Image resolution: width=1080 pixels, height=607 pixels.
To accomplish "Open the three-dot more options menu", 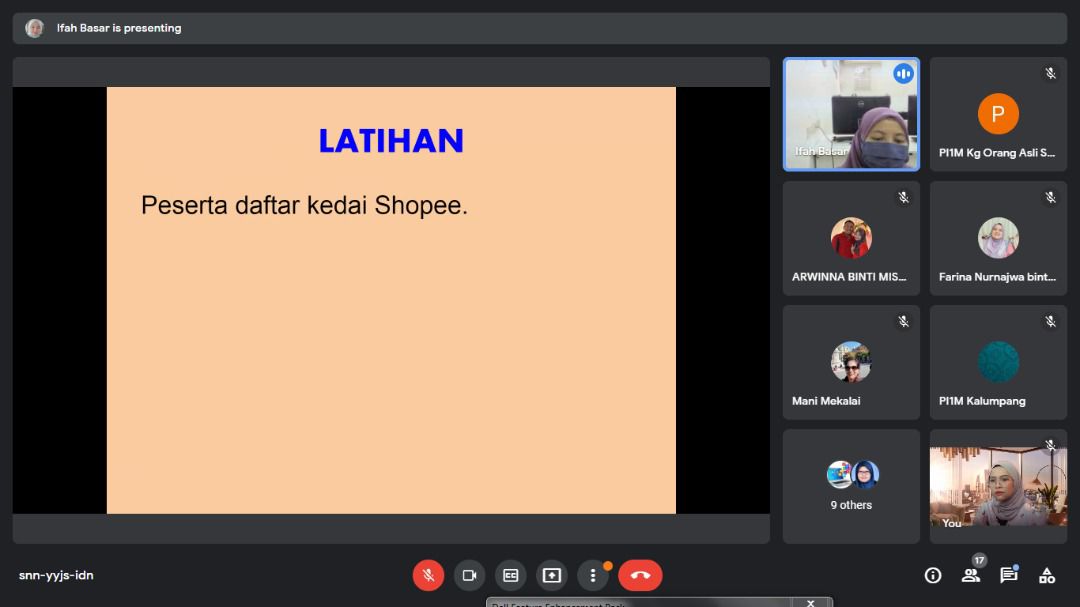I will pos(593,575).
